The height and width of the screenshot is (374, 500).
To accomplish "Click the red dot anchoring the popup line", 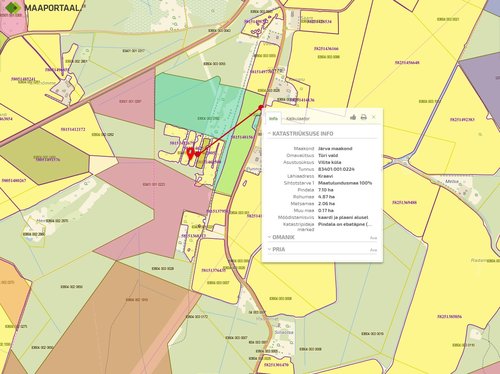I will point(261,107).
